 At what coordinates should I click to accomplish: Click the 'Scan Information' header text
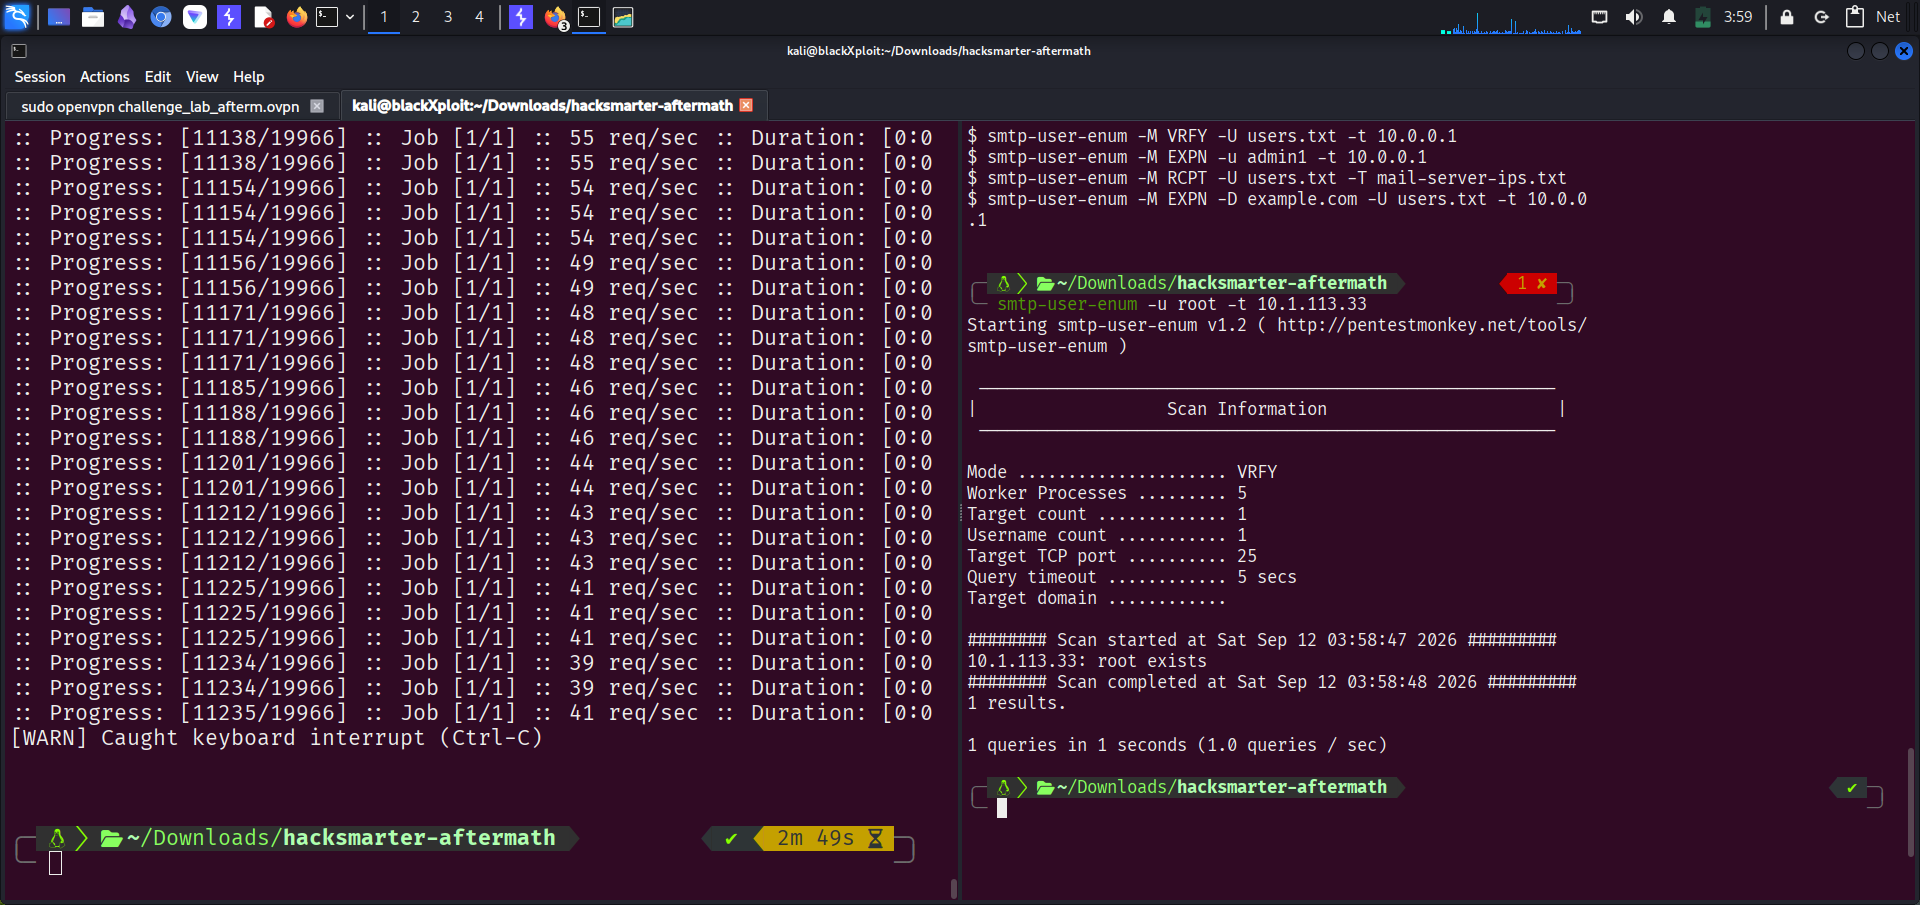(1247, 409)
